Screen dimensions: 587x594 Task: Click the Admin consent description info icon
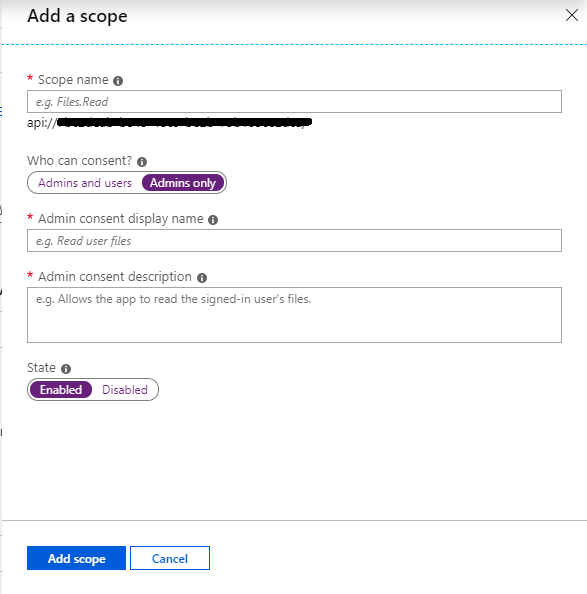click(202, 278)
